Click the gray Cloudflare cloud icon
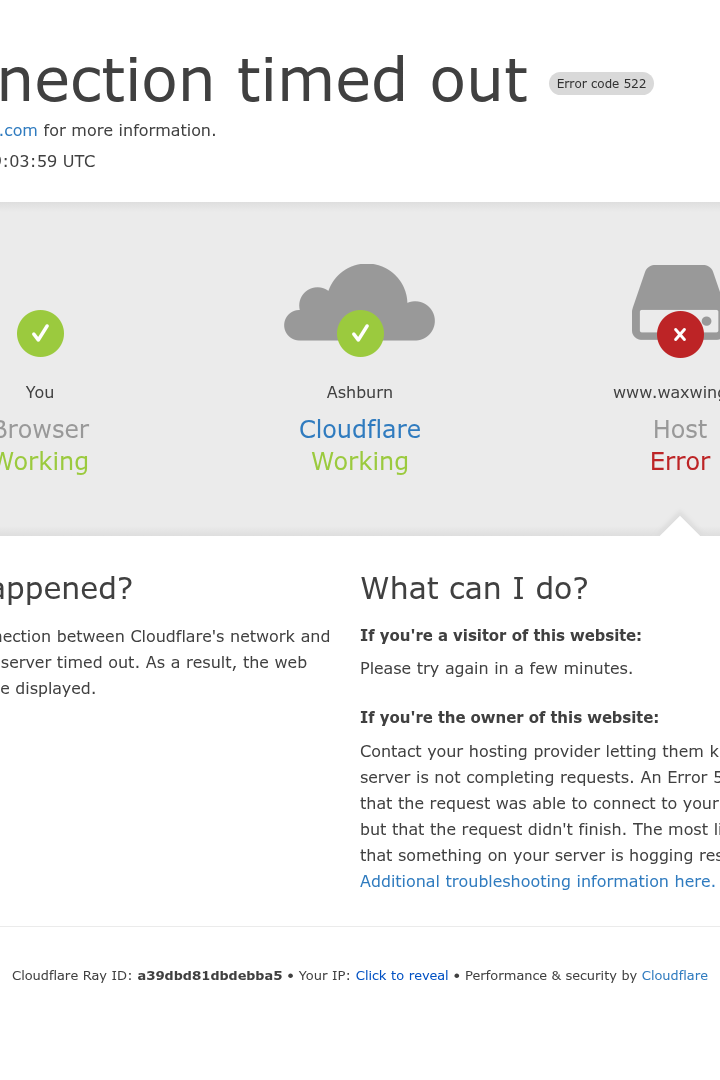 360,302
